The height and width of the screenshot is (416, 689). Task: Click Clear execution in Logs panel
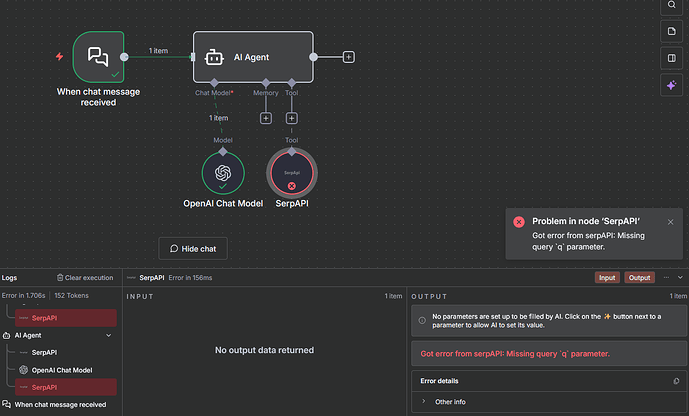pyautogui.click(x=84, y=277)
